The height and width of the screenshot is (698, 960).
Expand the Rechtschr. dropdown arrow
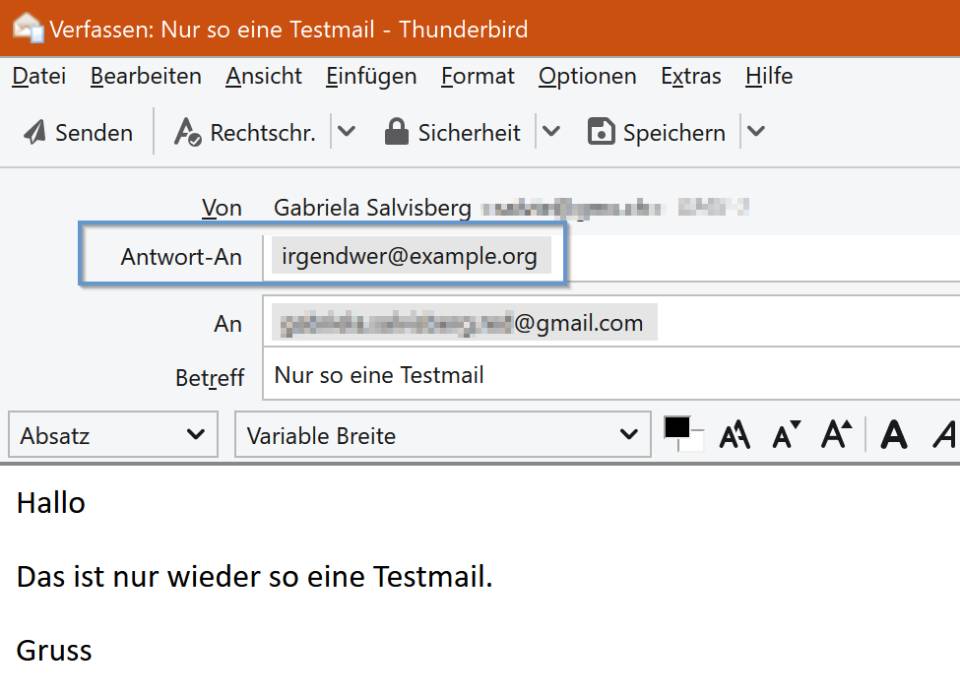[x=347, y=131]
